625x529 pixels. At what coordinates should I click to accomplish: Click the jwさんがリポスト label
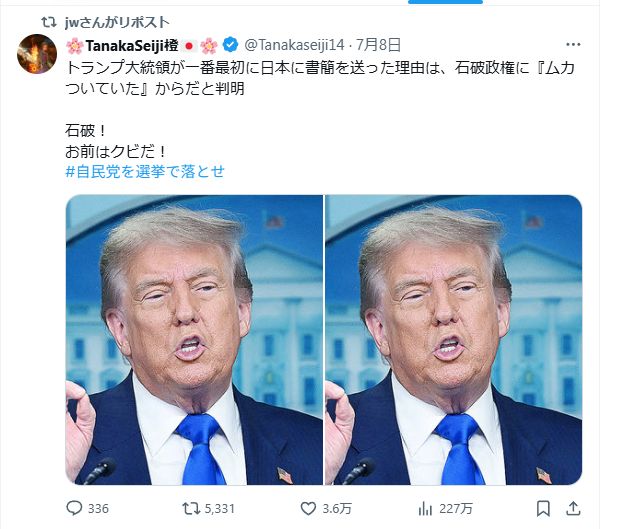pos(117,22)
